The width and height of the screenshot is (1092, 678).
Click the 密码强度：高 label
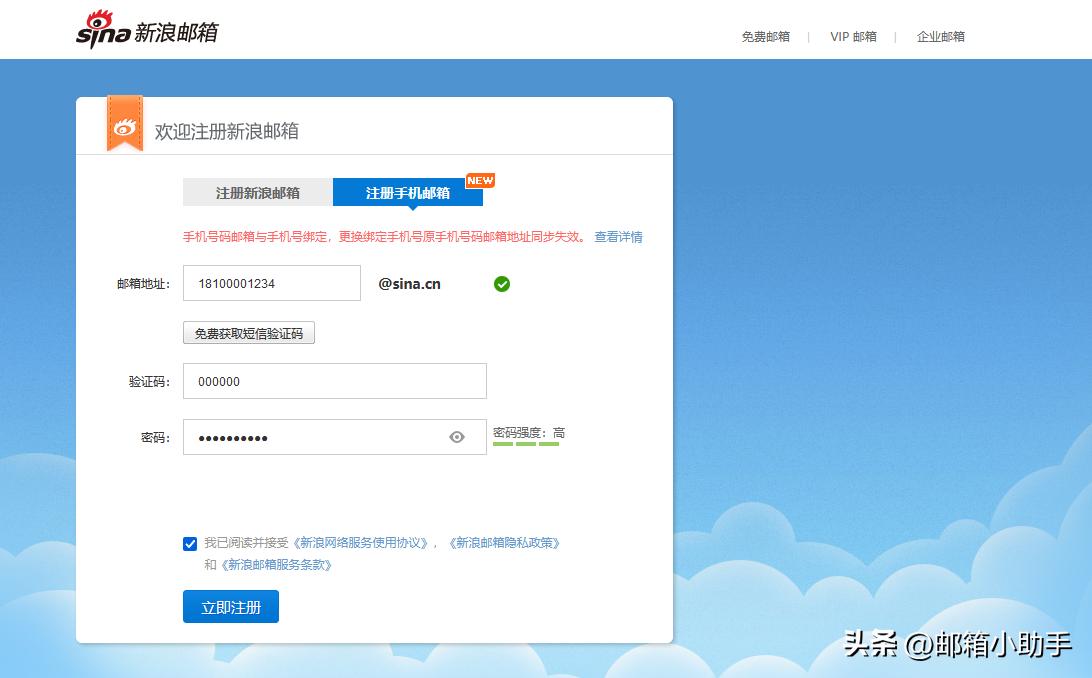[x=529, y=433]
